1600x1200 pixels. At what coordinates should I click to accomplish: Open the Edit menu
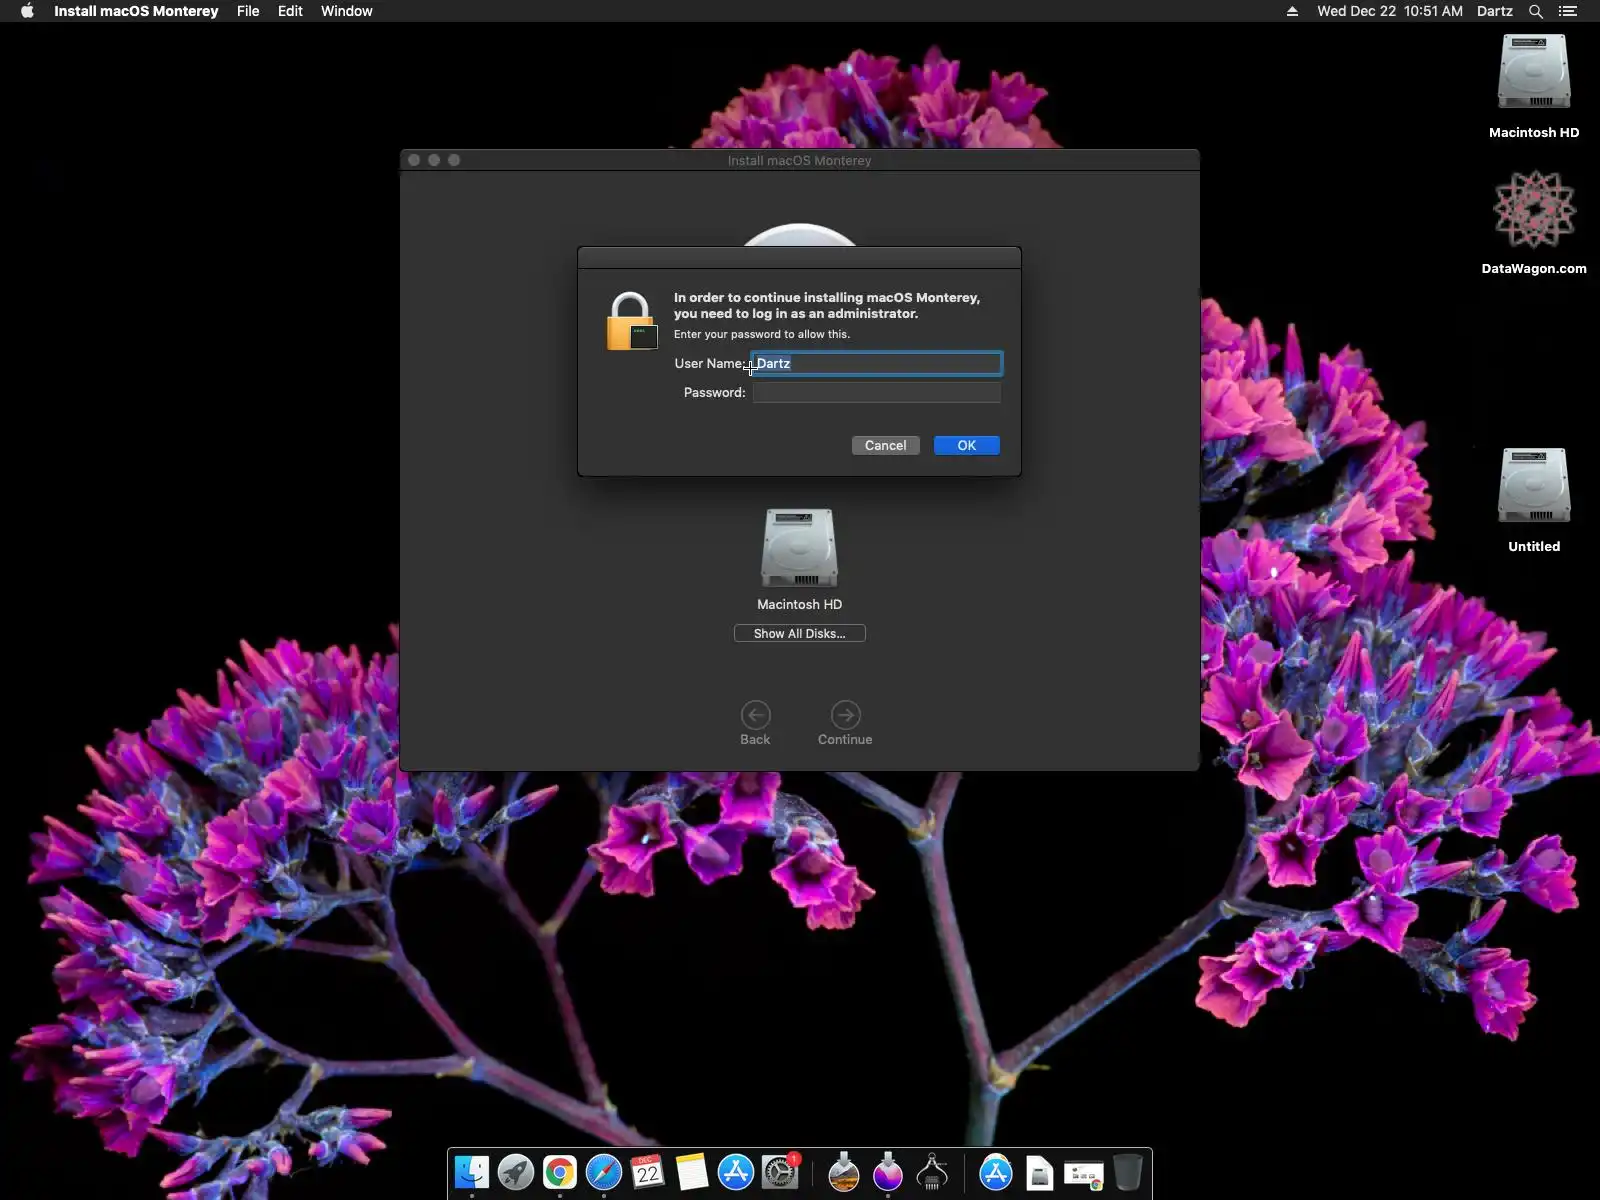pyautogui.click(x=290, y=11)
